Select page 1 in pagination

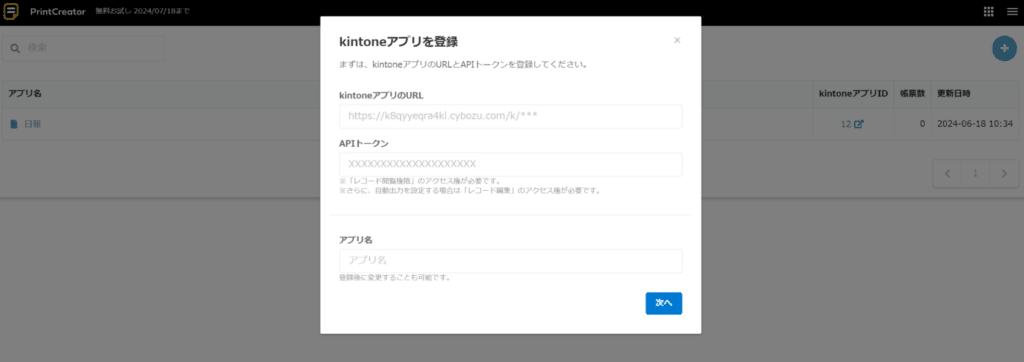[976, 174]
